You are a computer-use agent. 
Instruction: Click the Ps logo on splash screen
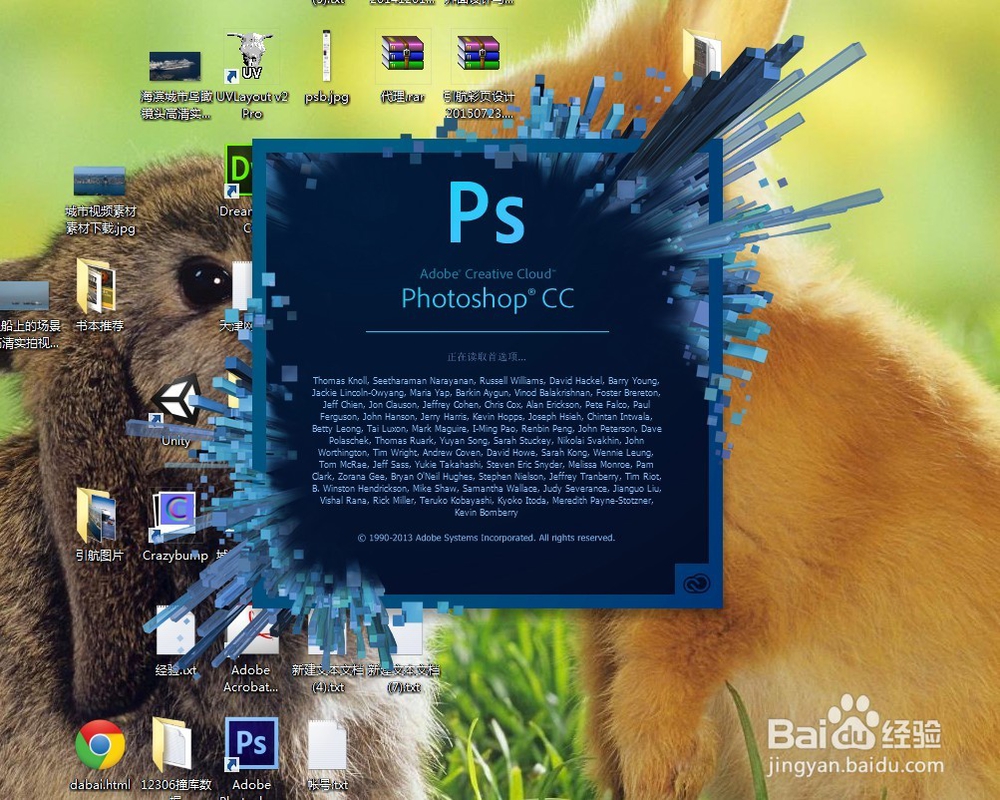click(487, 212)
